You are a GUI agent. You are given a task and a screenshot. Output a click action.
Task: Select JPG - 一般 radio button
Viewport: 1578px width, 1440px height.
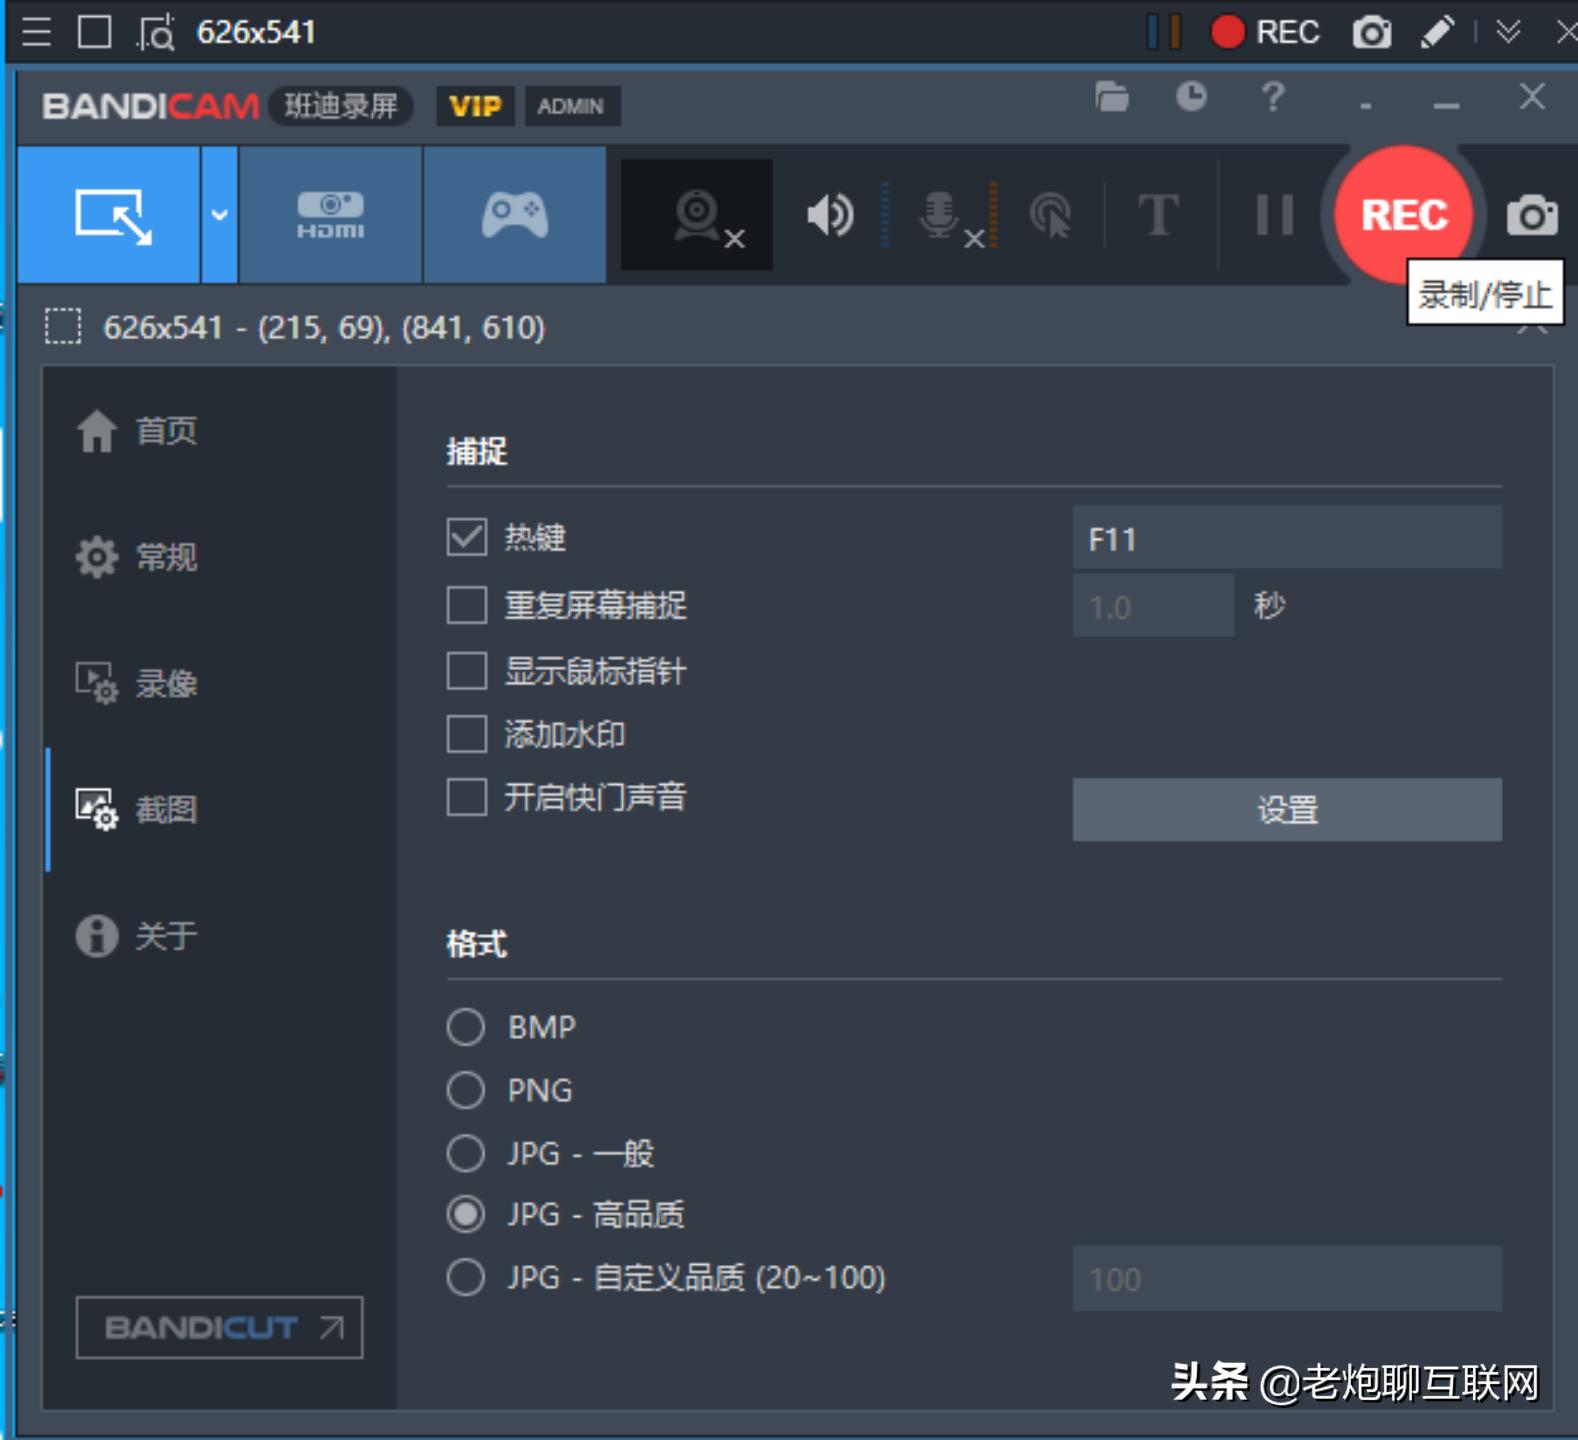tap(466, 1153)
